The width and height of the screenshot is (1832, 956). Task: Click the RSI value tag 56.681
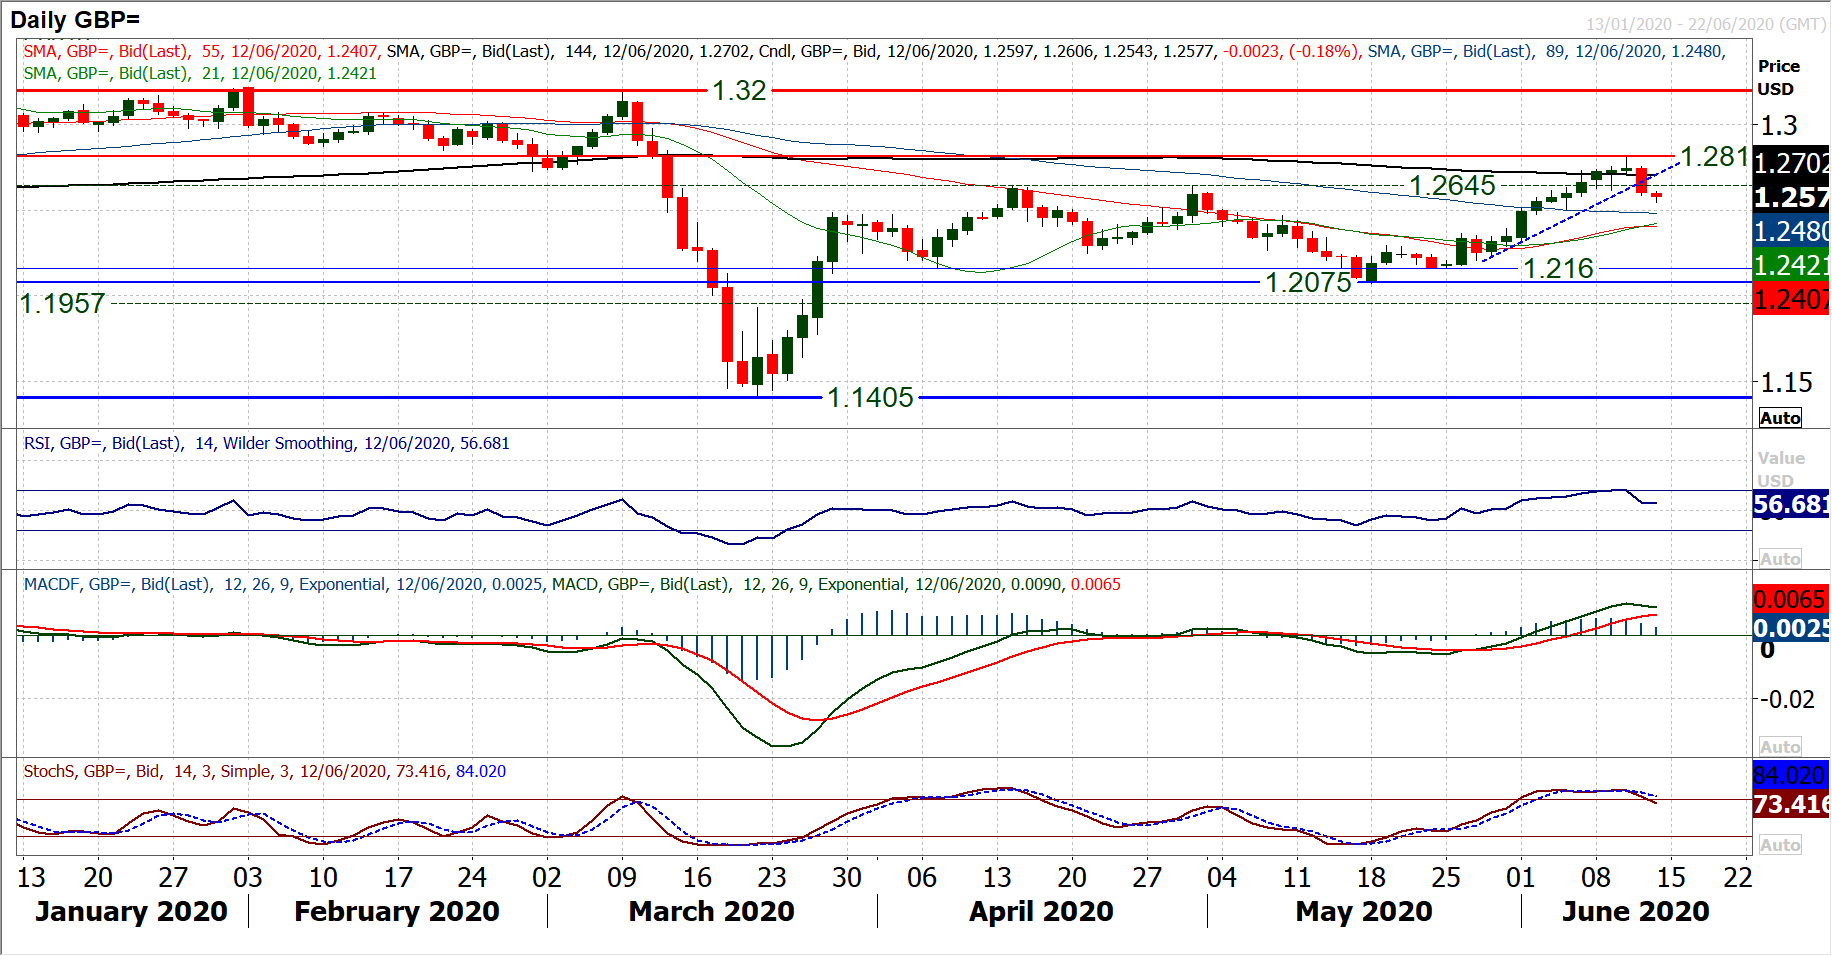coord(1790,504)
